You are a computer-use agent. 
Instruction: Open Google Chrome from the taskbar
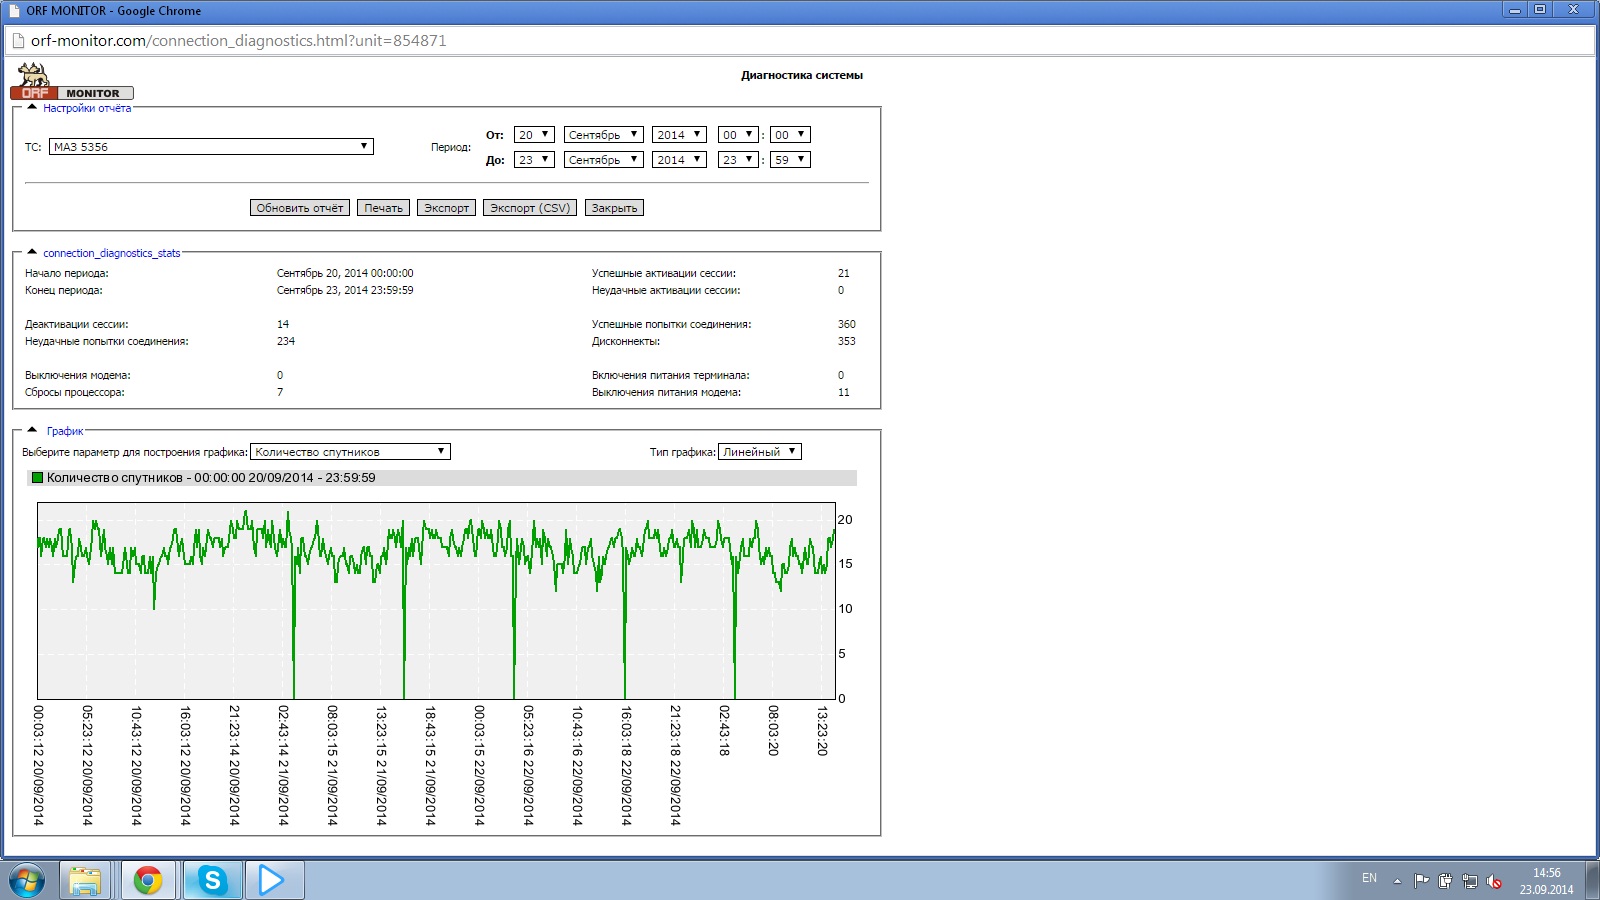point(148,880)
